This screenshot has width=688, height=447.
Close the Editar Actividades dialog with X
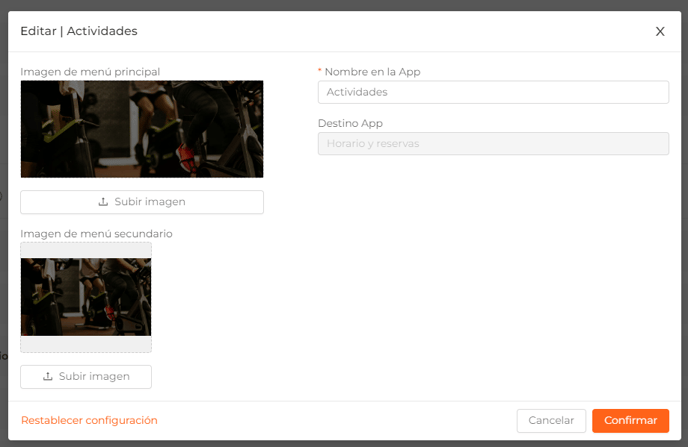(x=660, y=31)
